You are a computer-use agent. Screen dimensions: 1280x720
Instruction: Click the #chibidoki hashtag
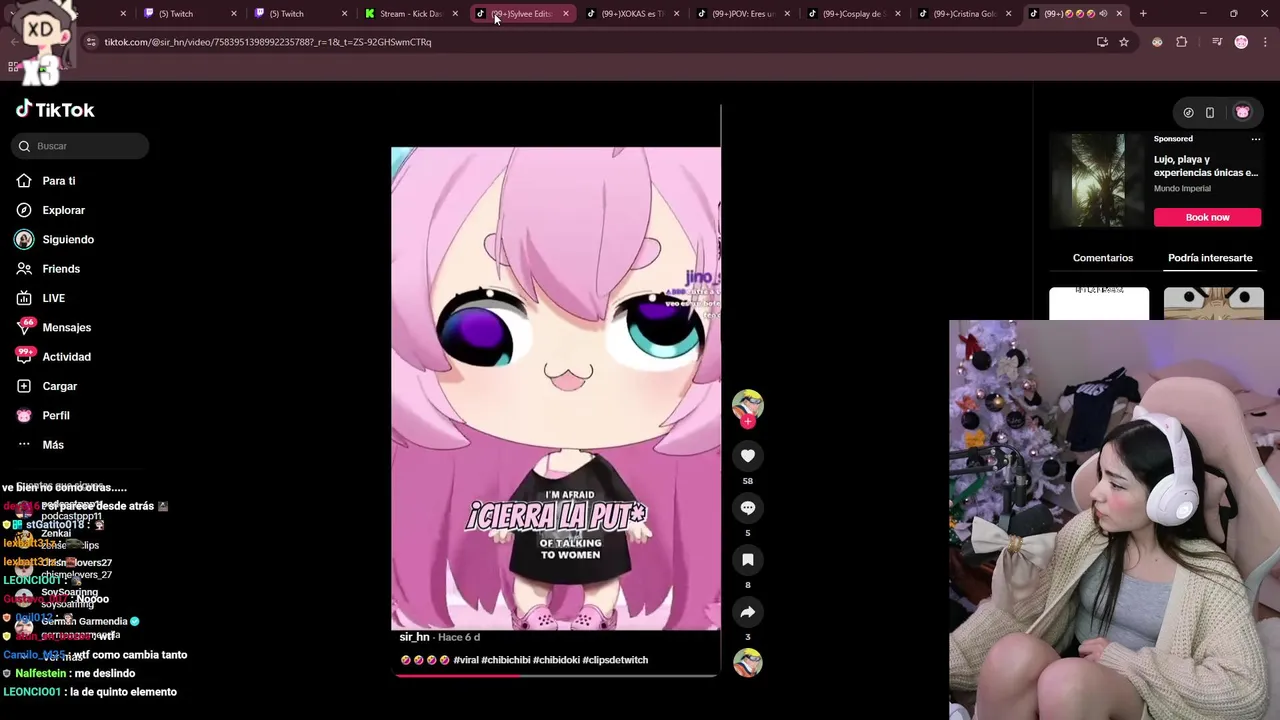click(x=556, y=660)
